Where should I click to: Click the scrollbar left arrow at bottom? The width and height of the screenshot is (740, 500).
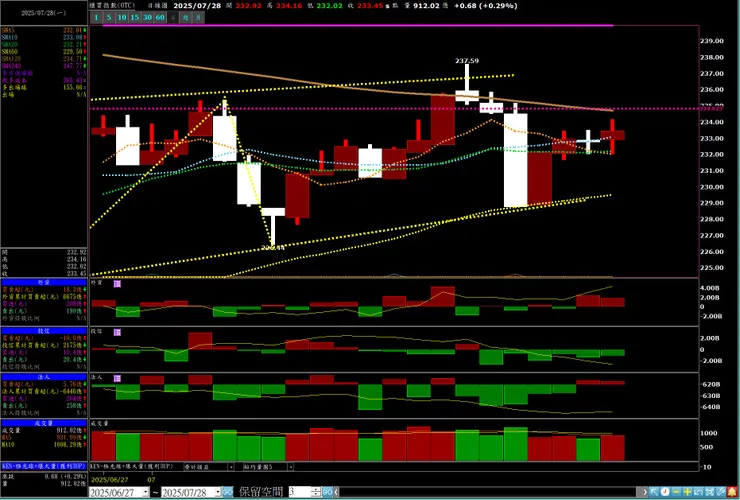336,492
